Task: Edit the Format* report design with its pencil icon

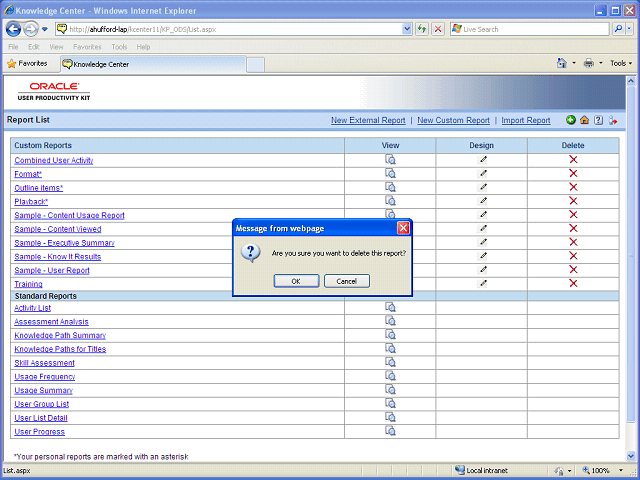Action: pos(483,173)
